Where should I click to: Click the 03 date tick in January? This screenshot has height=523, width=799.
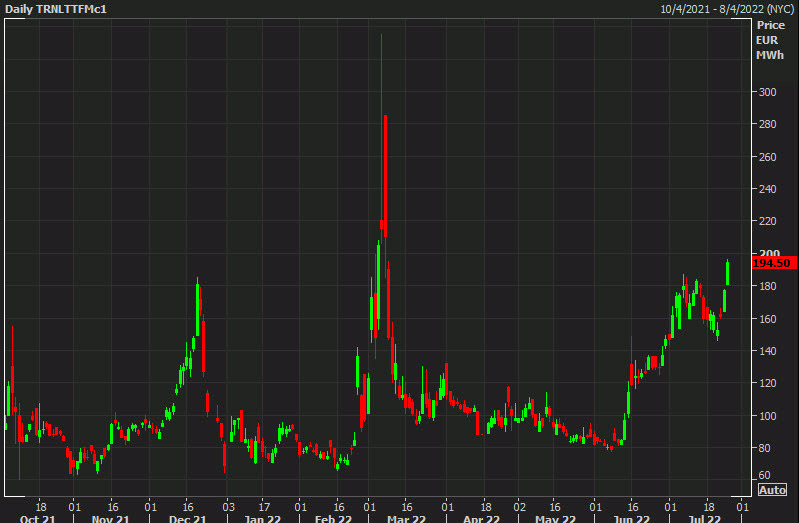229,507
